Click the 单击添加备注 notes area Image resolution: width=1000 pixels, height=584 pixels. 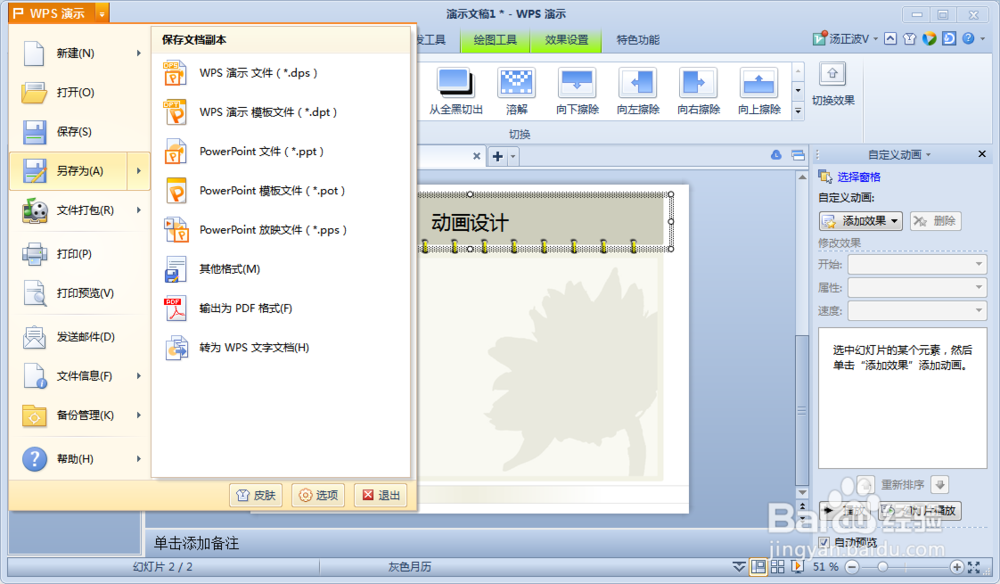coord(196,543)
